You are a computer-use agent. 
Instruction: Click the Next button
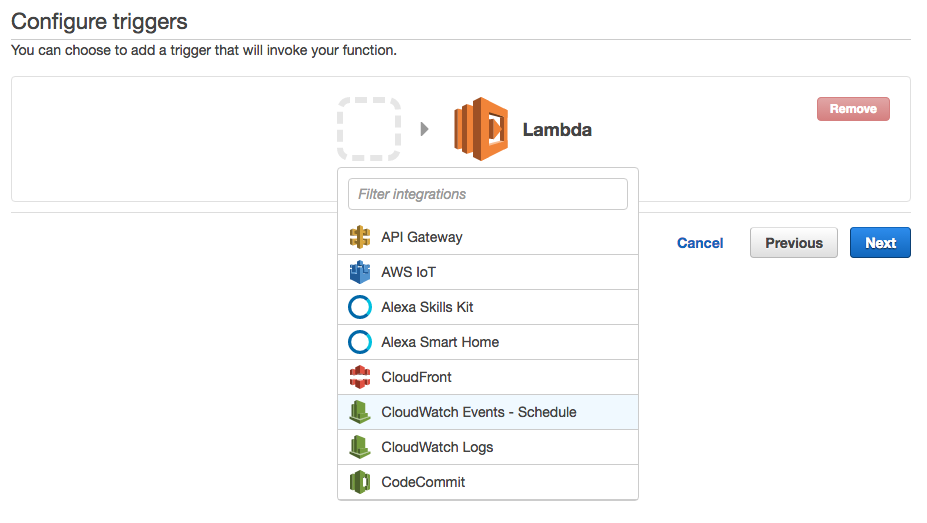pos(880,243)
